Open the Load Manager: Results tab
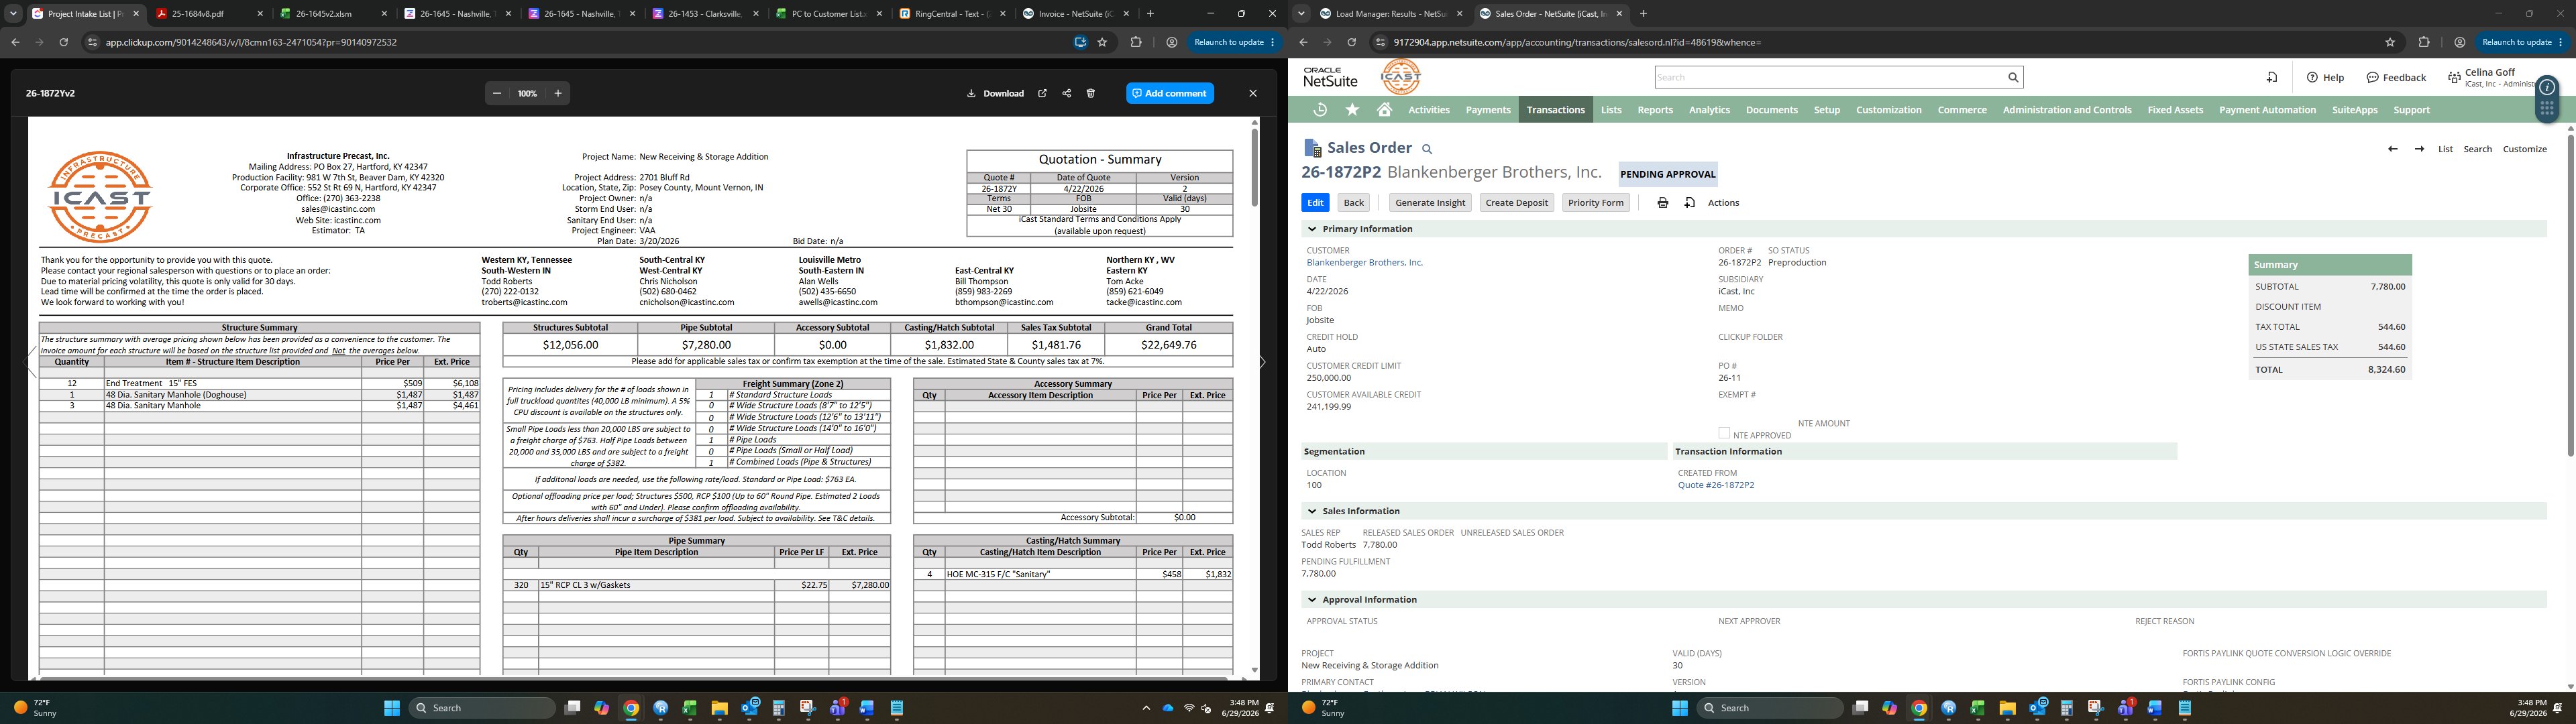The image size is (2576, 724). click(x=1390, y=14)
